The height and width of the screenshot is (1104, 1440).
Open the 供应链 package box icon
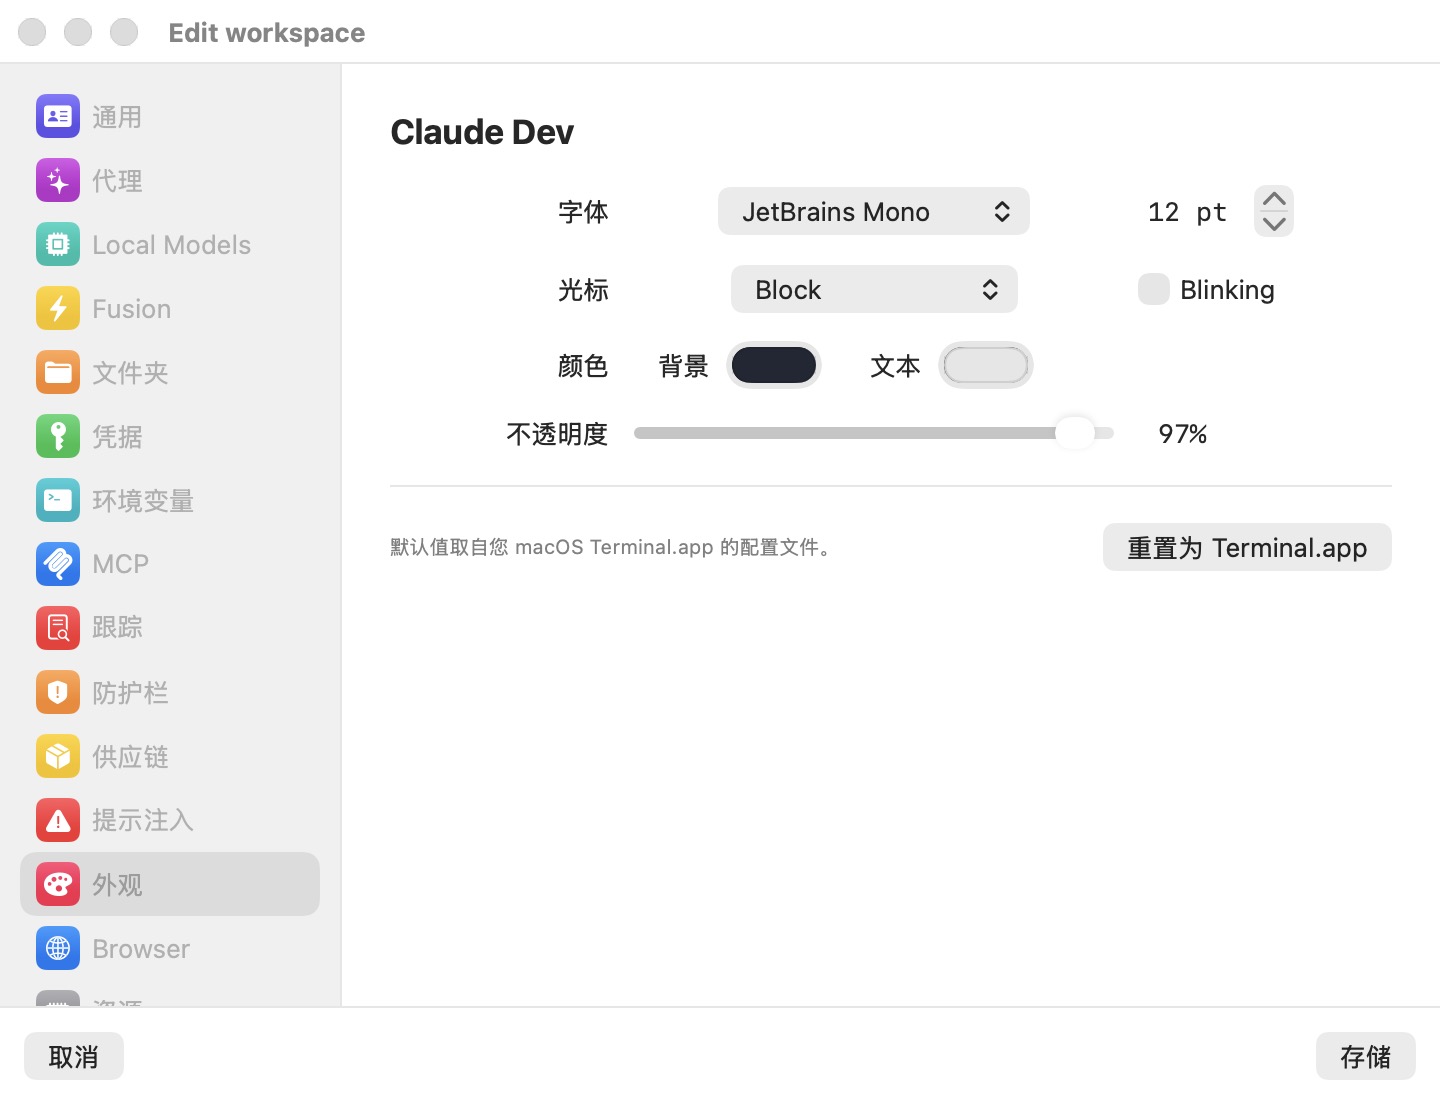pyautogui.click(x=58, y=756)
